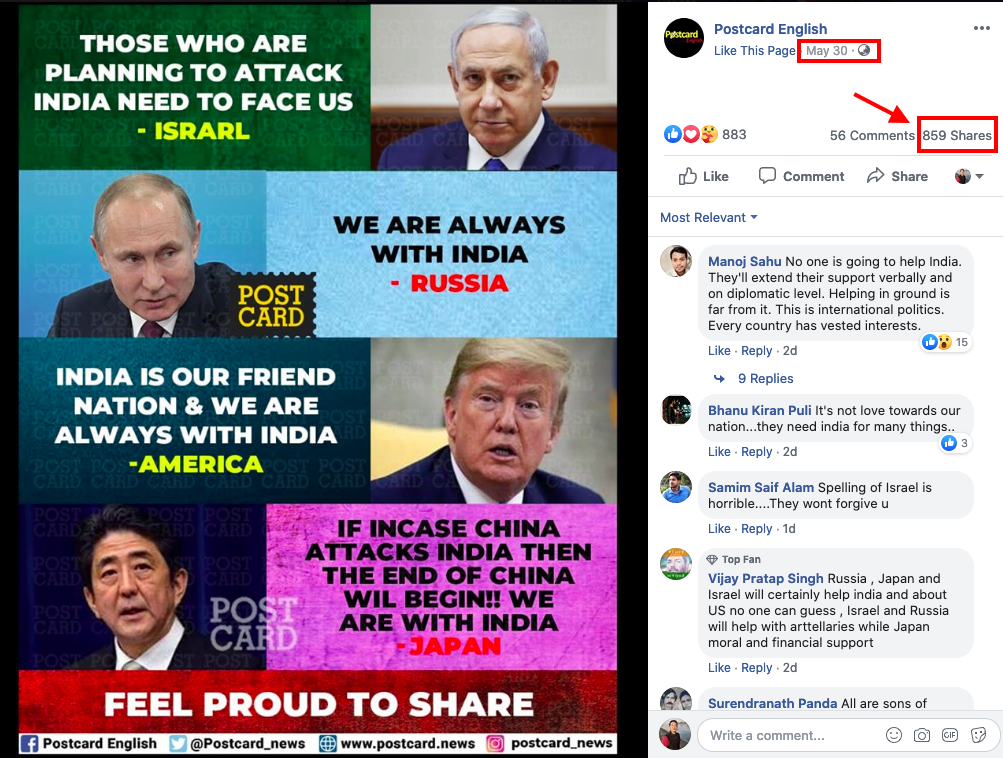Open emoji picker in comment box
This screenshot has width=1003, height=758.
(x=894, y=735)
